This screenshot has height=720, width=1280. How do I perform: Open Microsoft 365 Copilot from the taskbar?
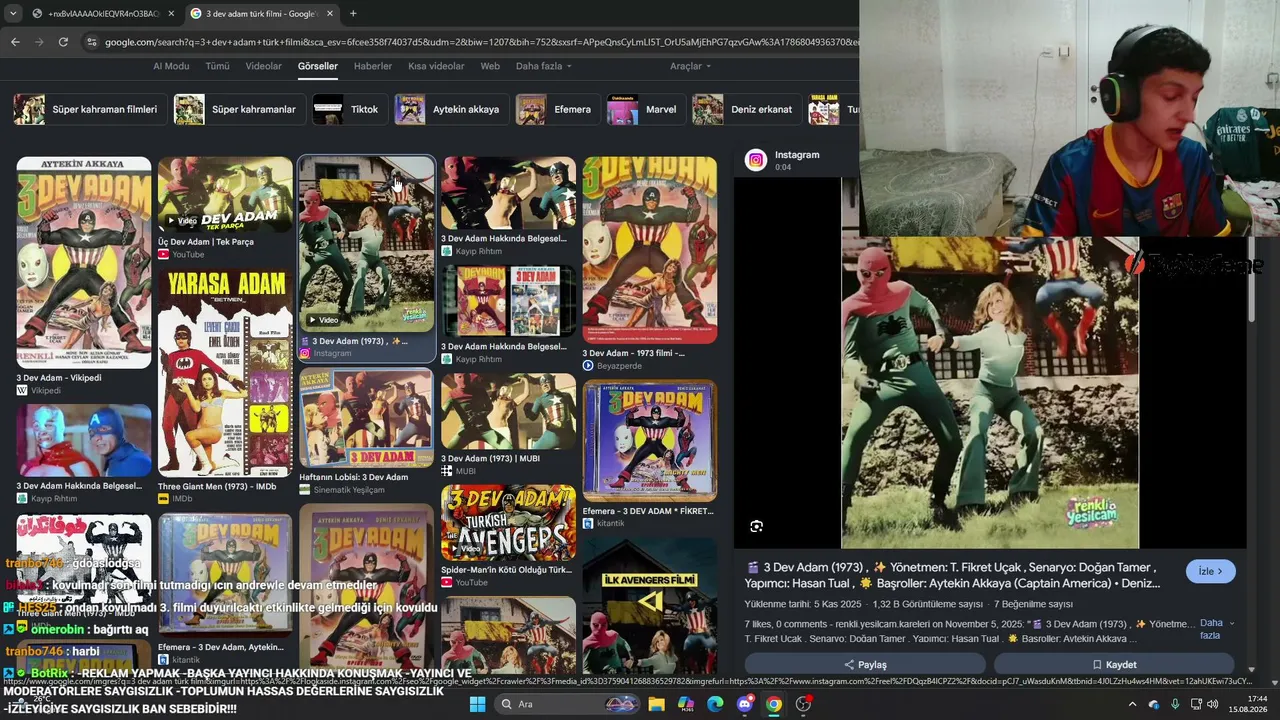685,704
